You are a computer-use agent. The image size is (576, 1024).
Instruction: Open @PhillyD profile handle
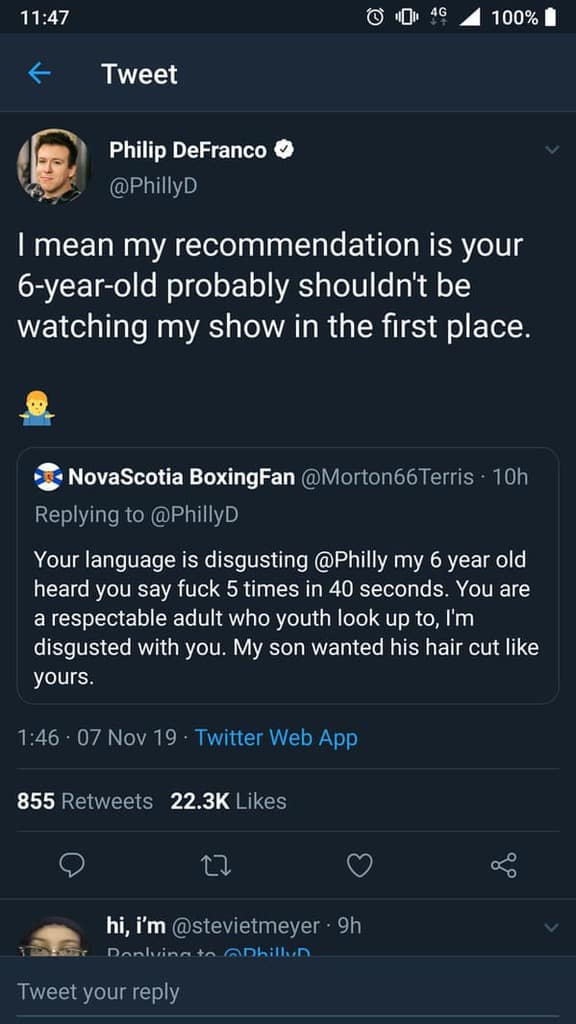pyautogui.click(x=153, y=187)
